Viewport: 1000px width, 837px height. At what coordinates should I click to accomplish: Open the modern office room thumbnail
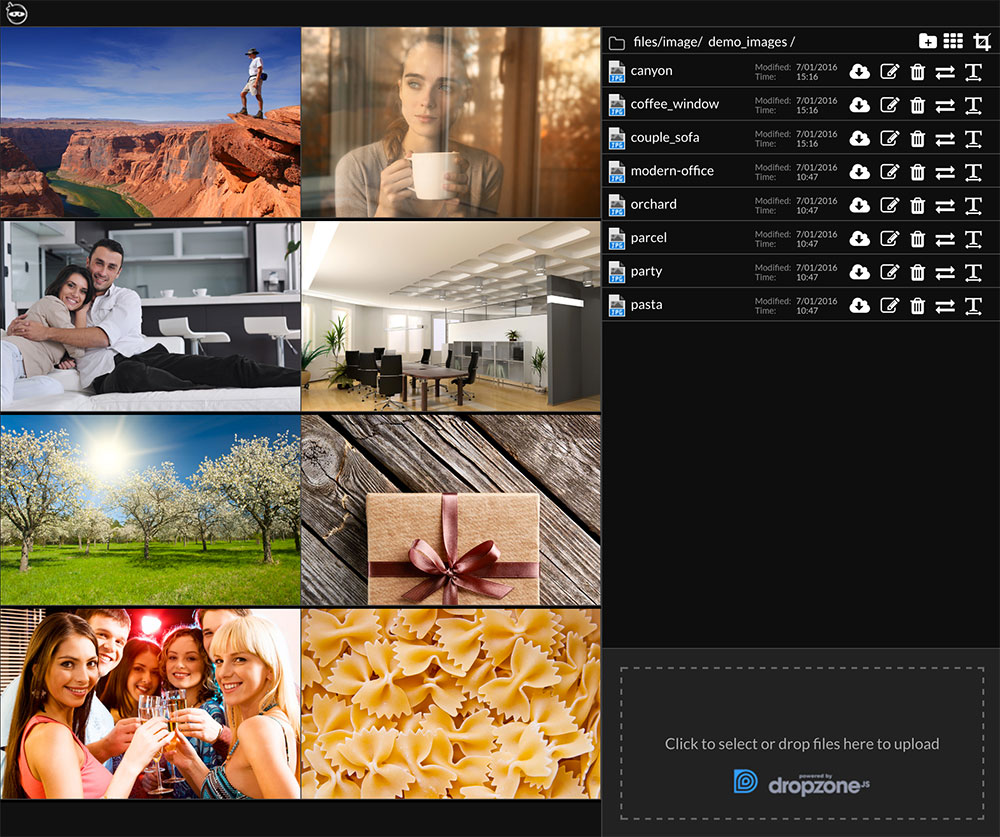pyautogui.click(x=451, y=316)
